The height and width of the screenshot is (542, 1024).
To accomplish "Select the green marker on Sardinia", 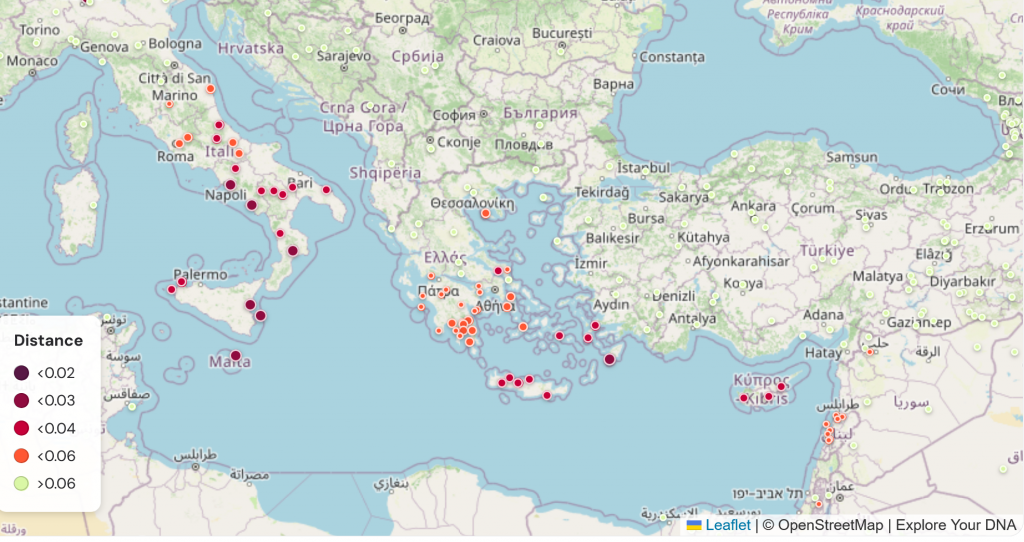I will [x=93, y=206].
